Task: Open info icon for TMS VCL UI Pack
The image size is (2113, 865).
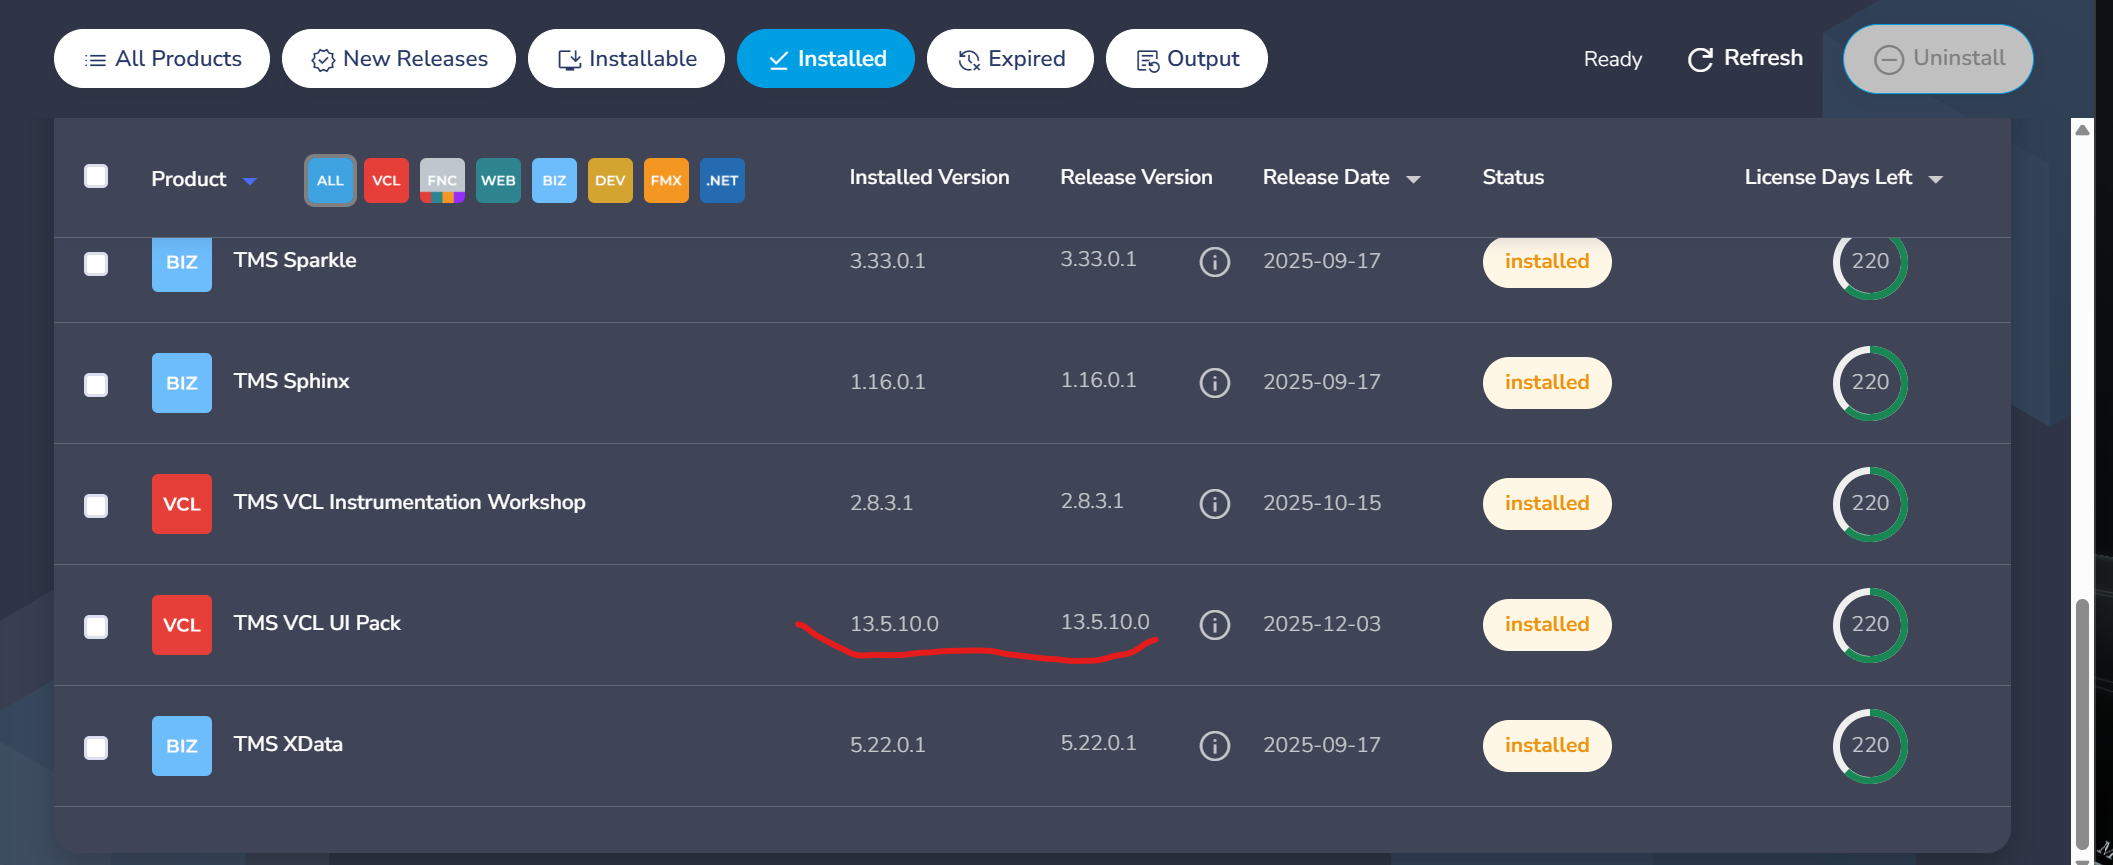Action: point(1214,625)
